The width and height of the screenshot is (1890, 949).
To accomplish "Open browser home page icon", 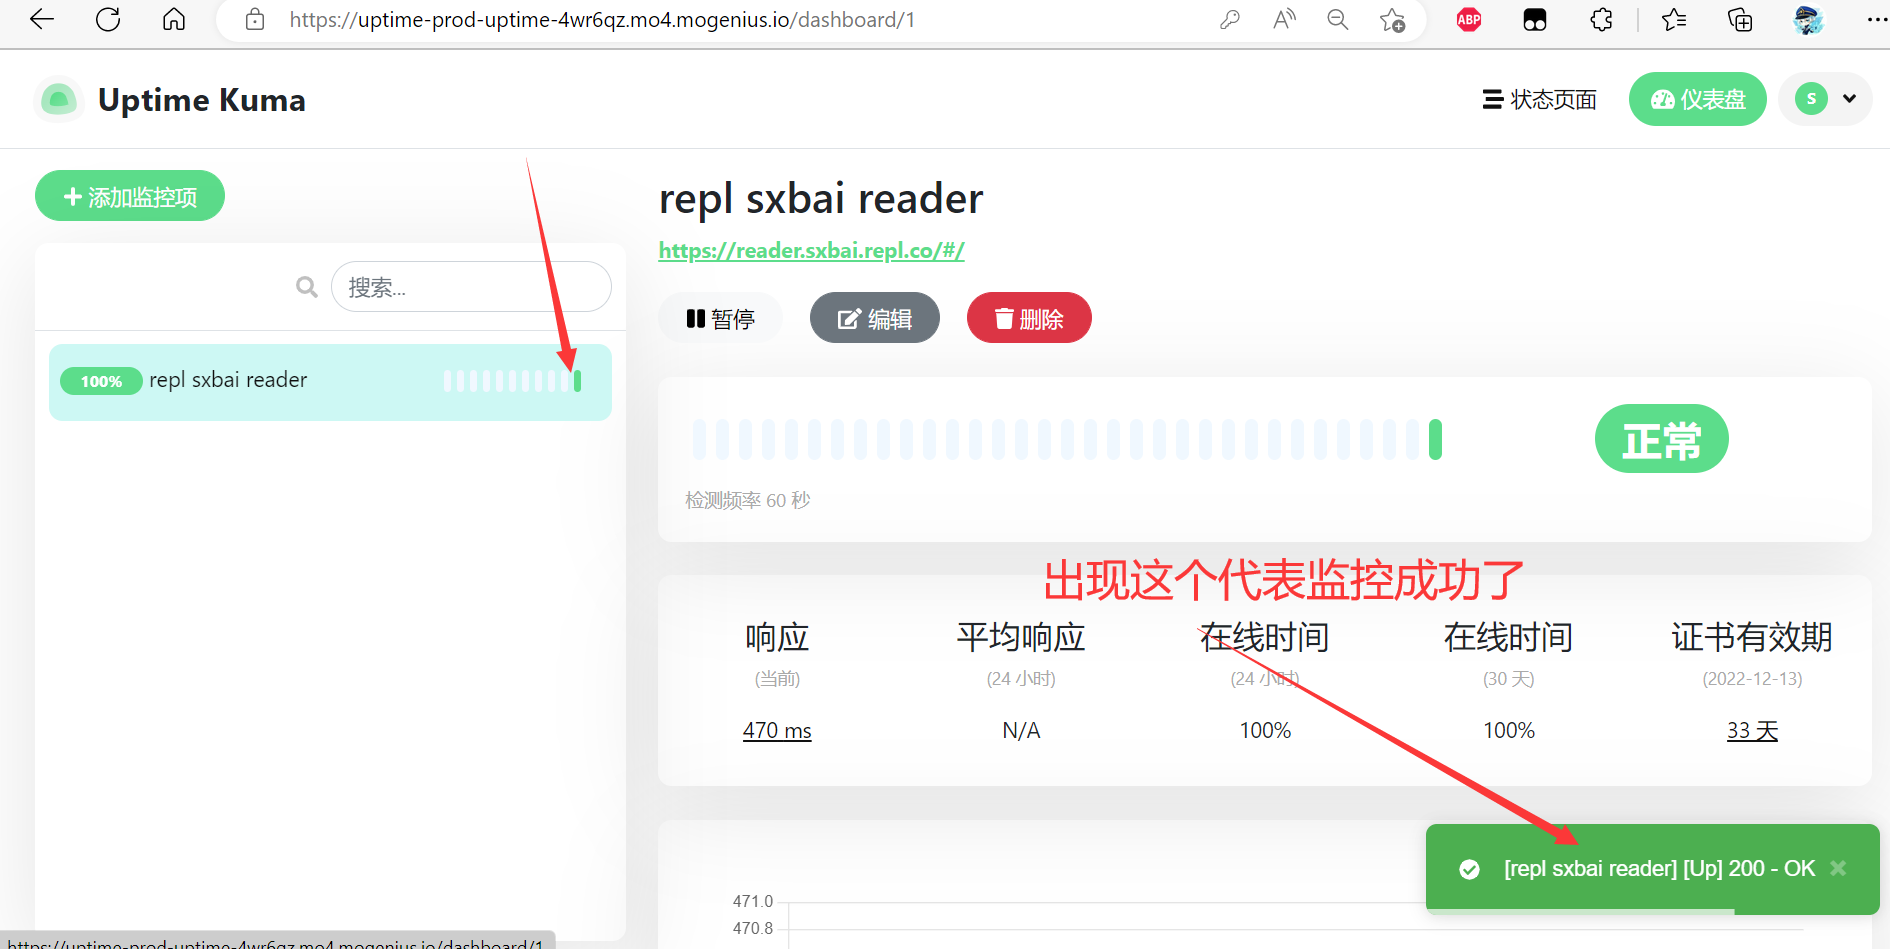I will (174, 20).
